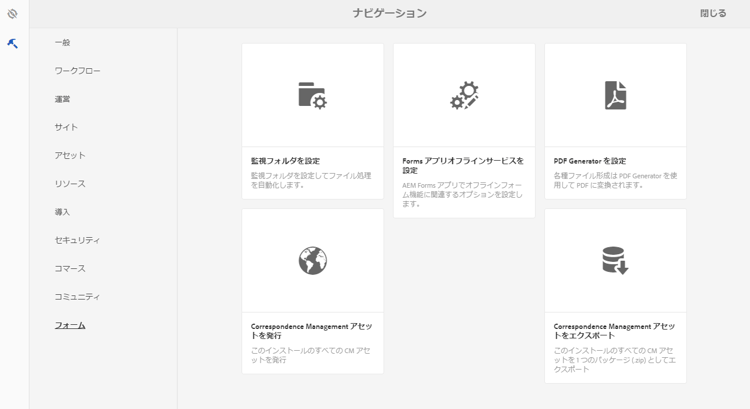Screen dimensions: 750x409
Task: Open PDF Generator を設定 card title
Action: pyautogui.click(x=590, y=161)
